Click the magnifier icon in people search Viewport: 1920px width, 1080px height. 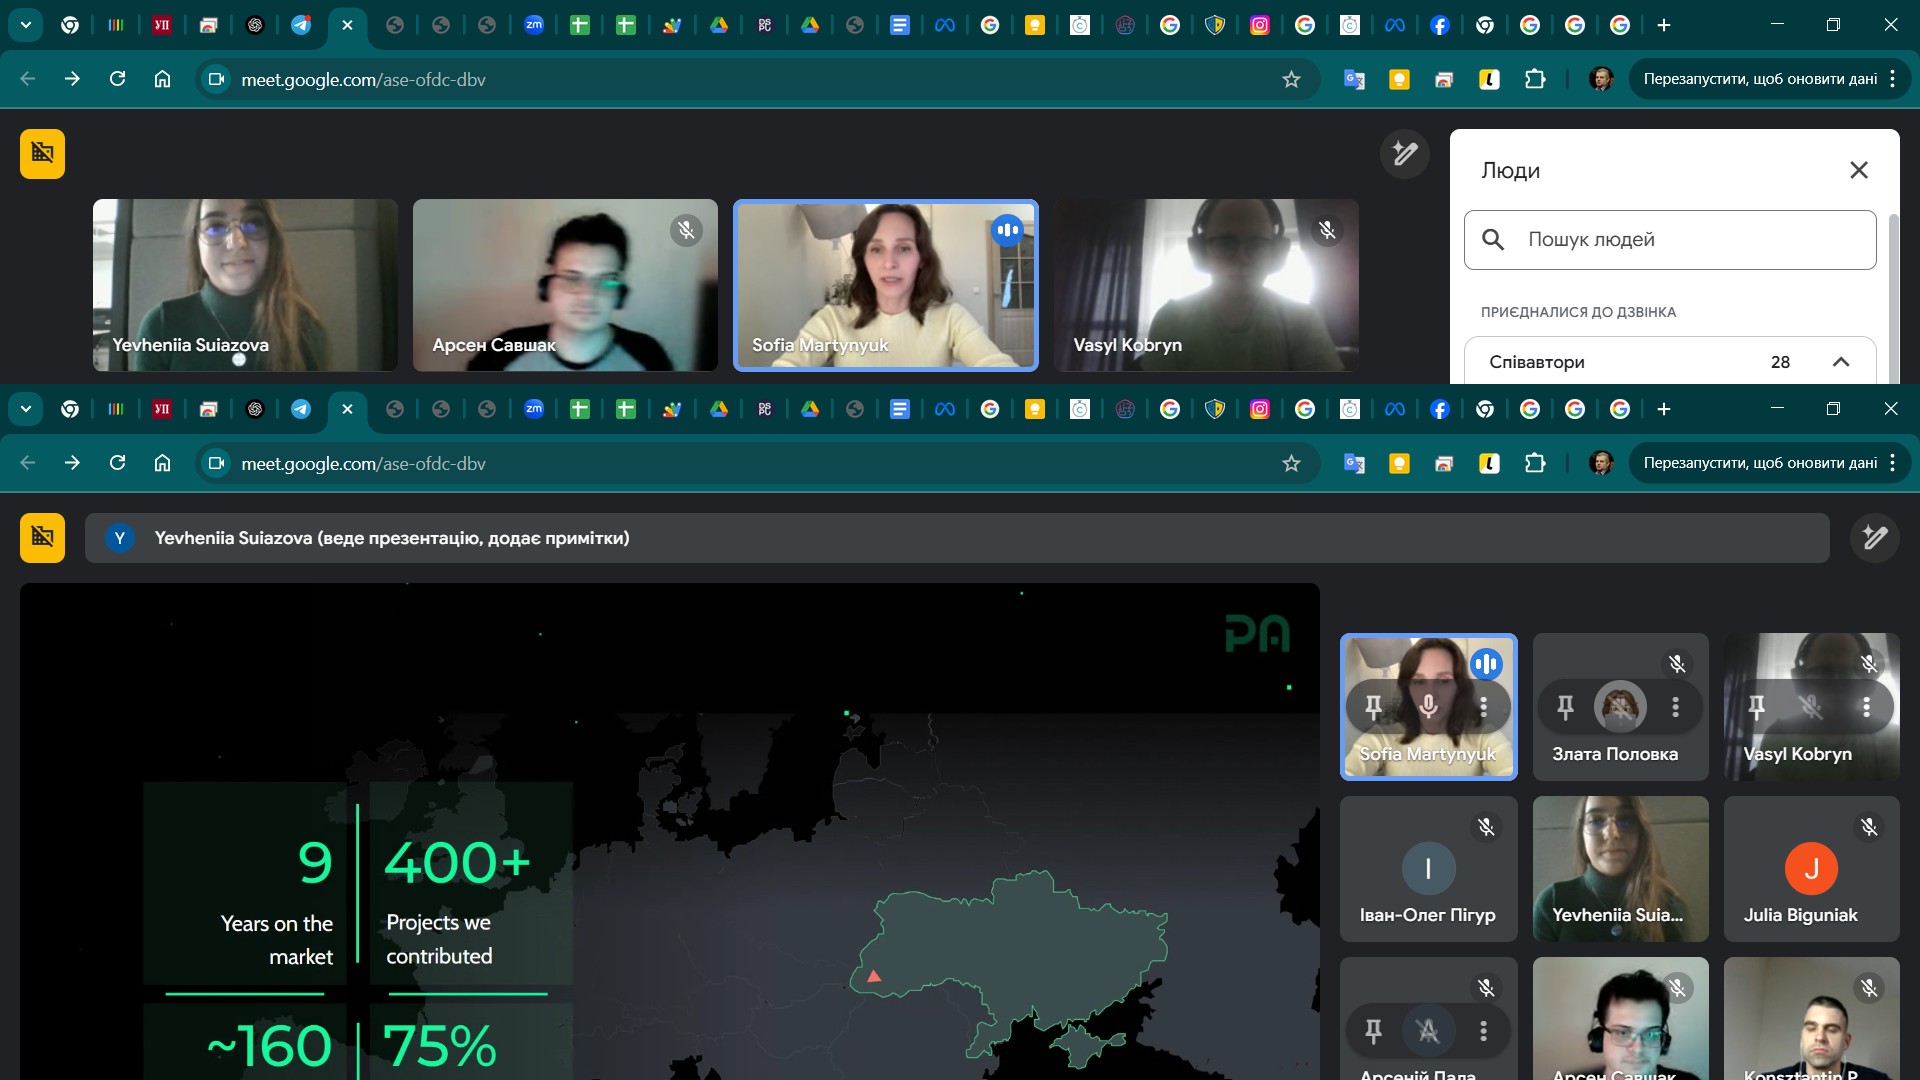(1493, 240)
